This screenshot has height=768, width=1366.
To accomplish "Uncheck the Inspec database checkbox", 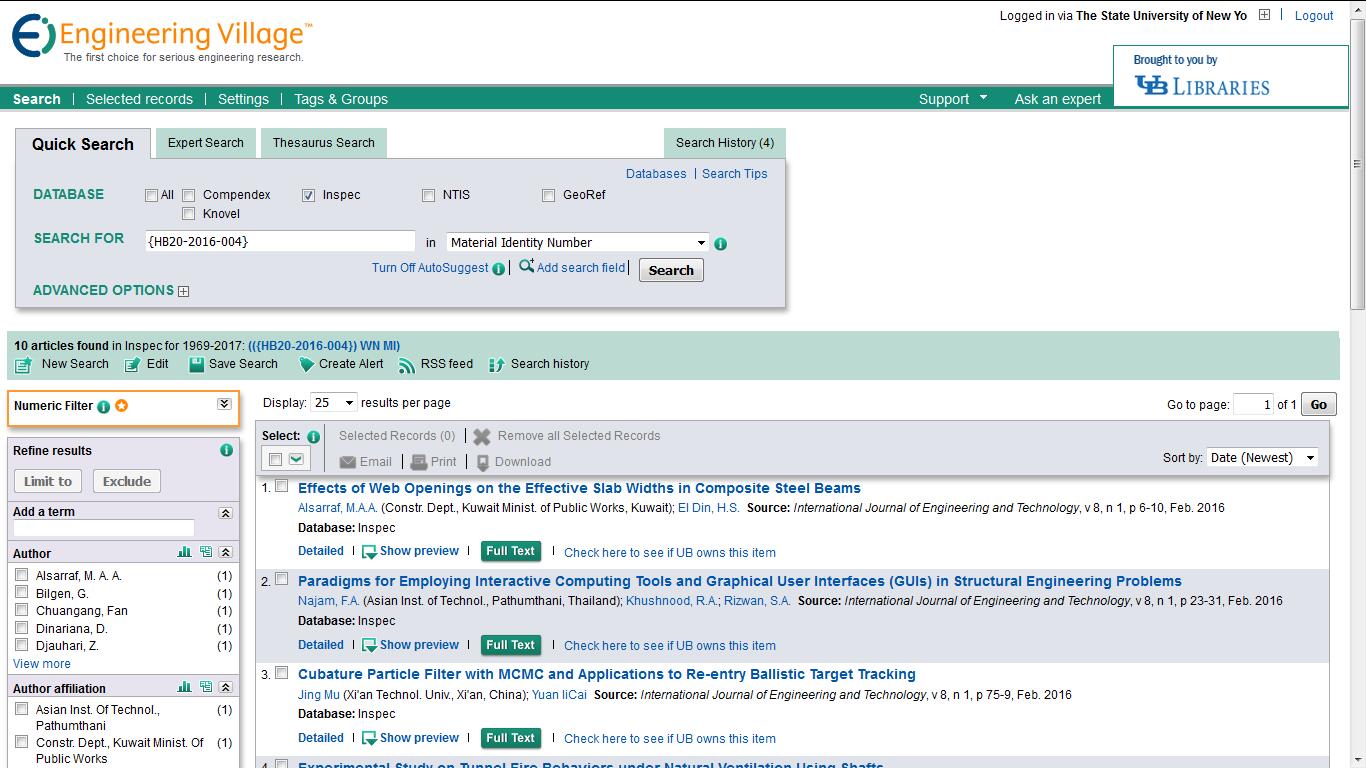I will (x=308, y=196).
